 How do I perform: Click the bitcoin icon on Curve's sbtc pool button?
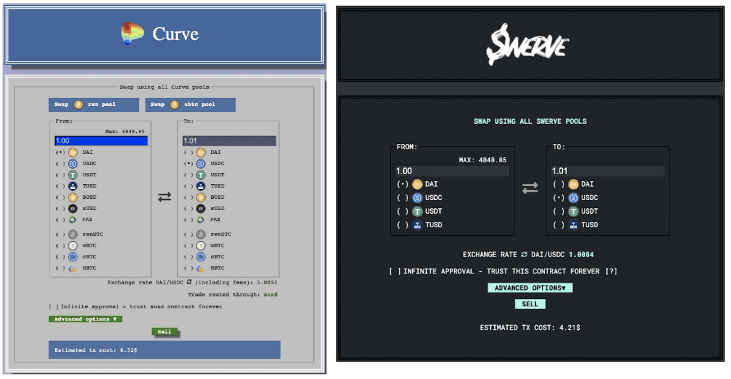coord(174,104)
